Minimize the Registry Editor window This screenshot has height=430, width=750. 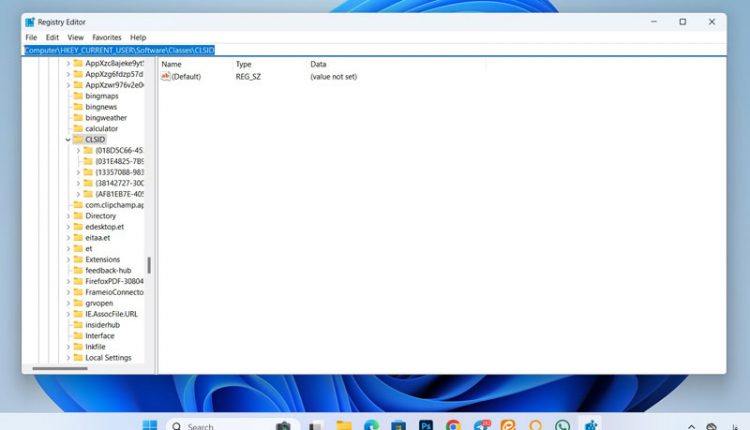[654, 22]
